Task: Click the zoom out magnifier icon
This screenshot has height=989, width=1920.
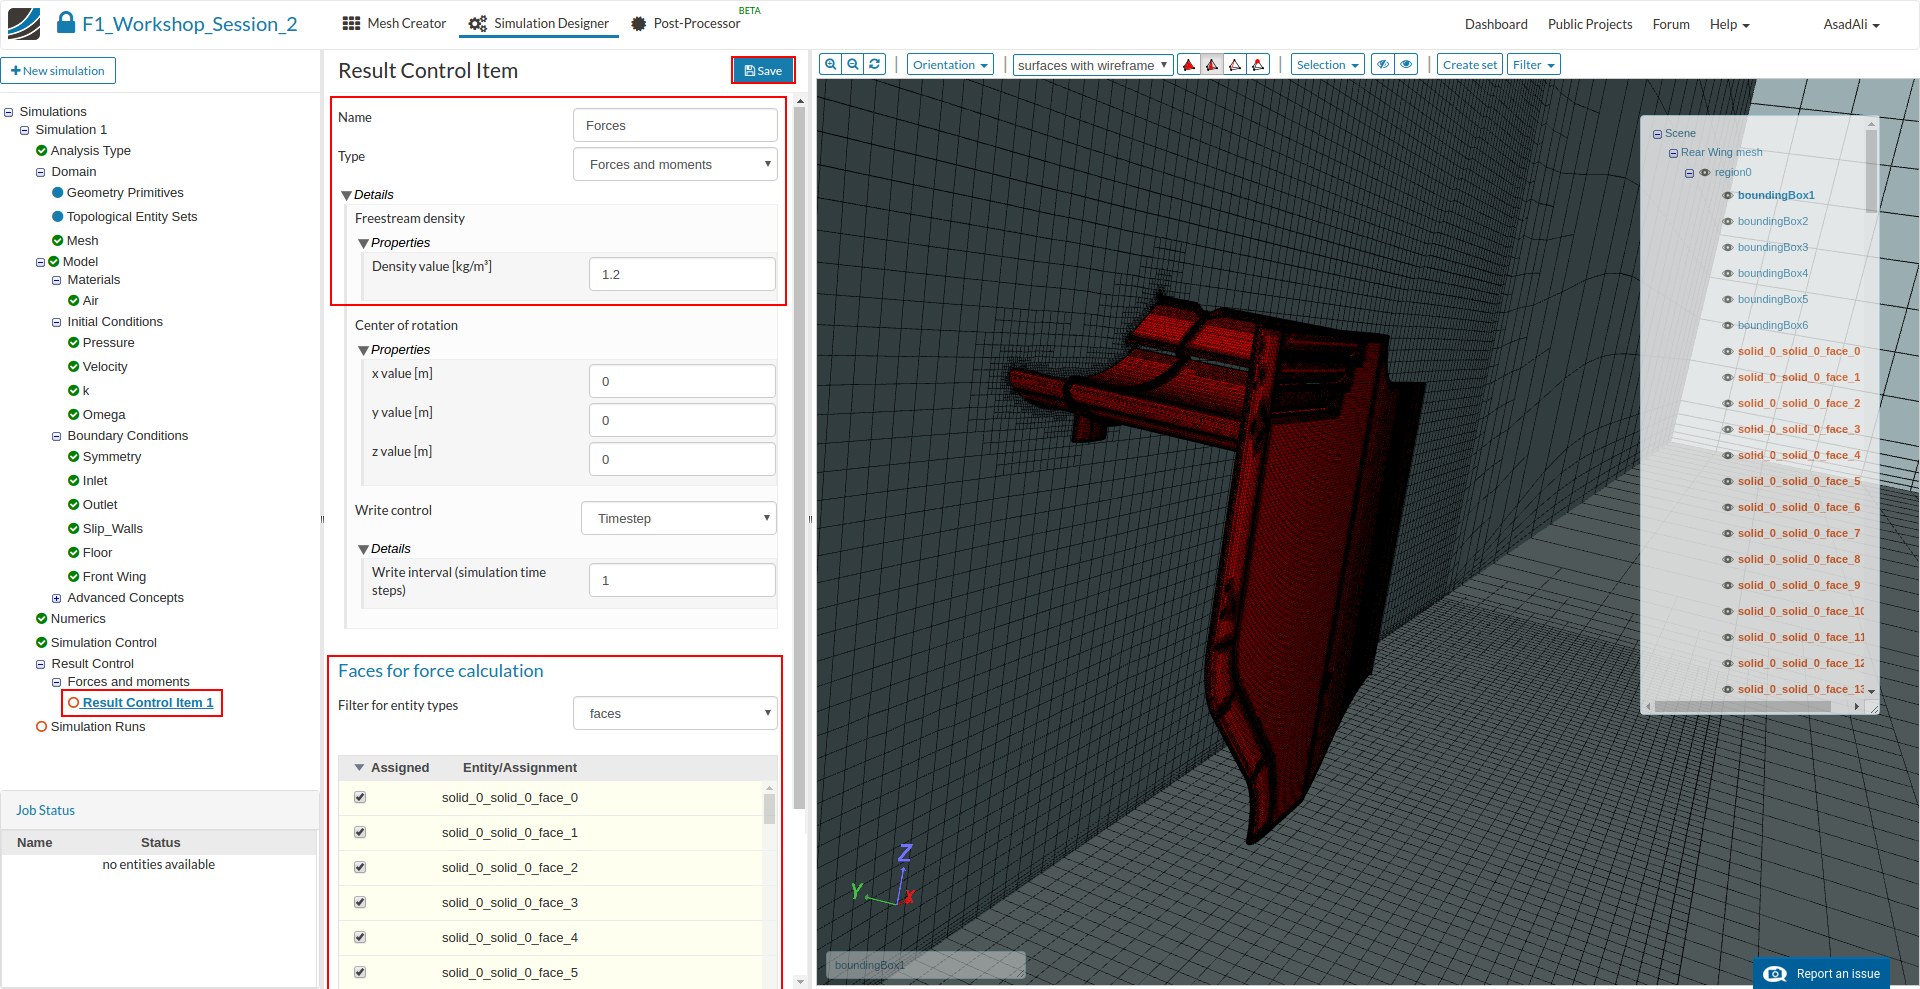Action: [x=853, y=64]
